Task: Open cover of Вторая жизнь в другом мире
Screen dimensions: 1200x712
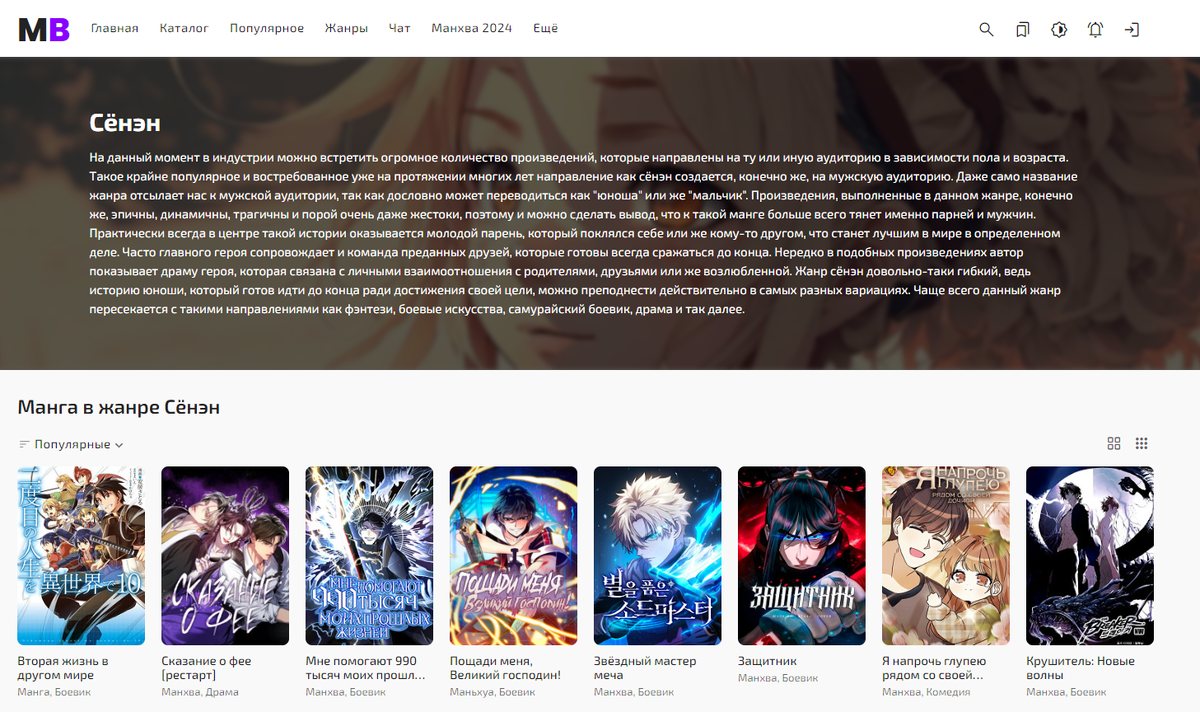Action: click(x=81, y=556)
